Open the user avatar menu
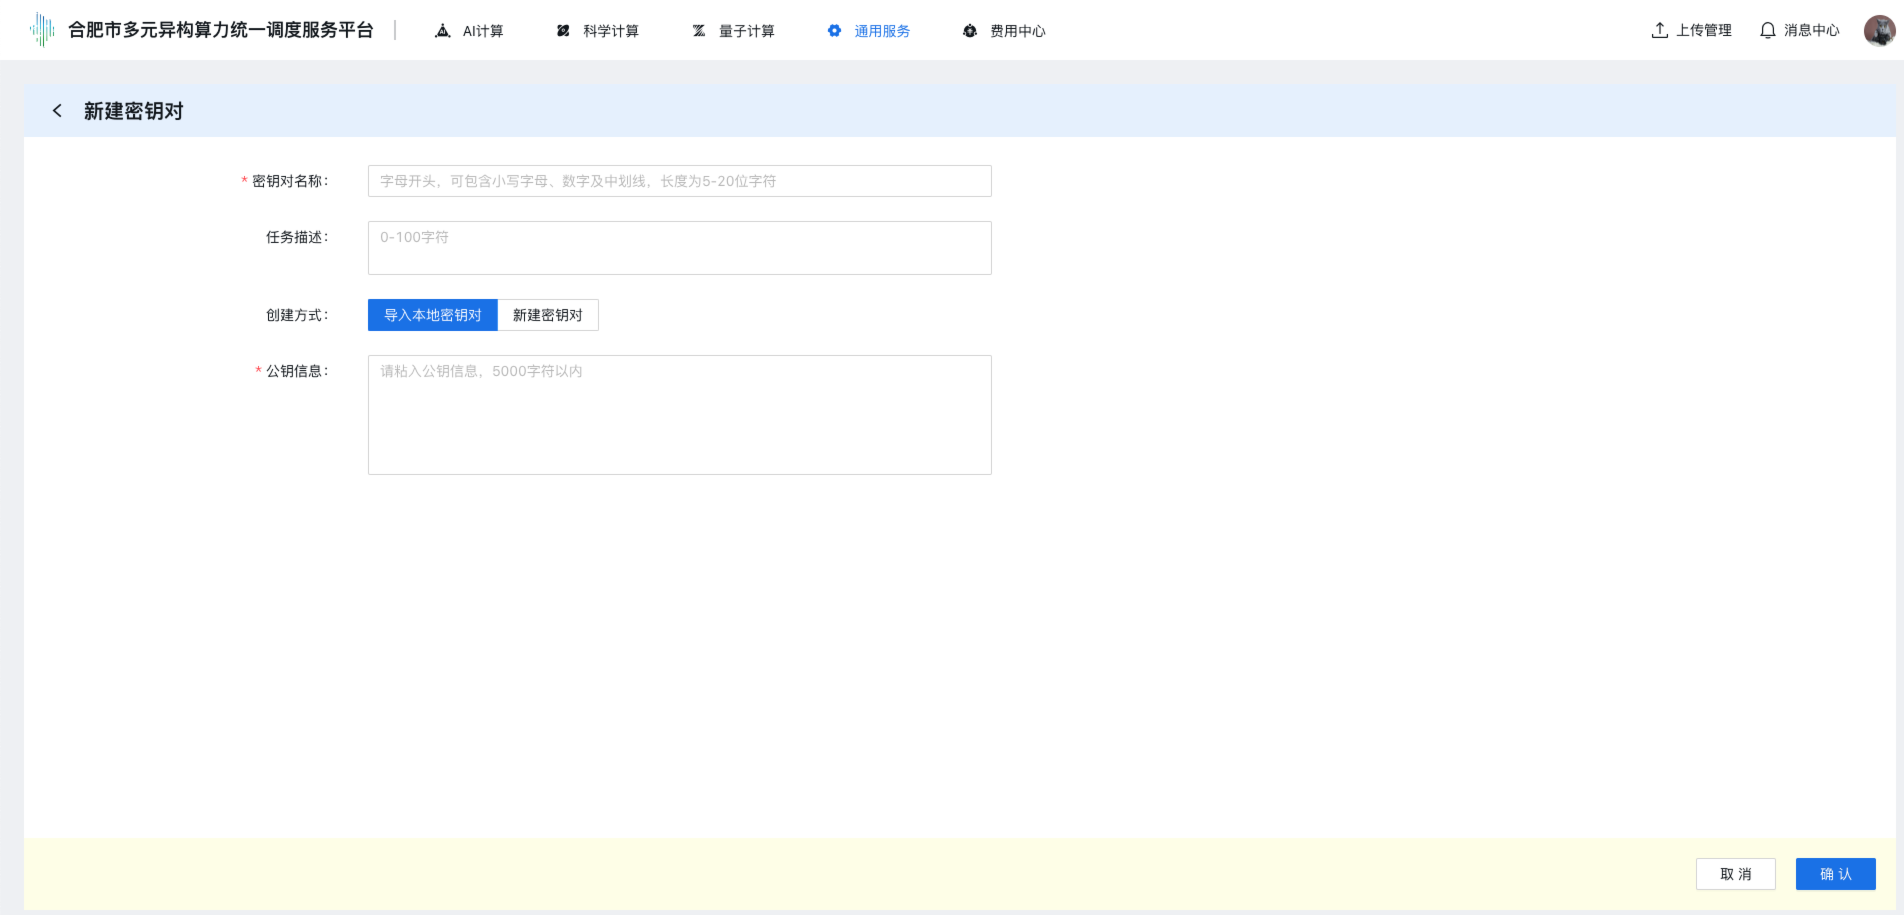This screenshot has width=1904, height=915. pos(1879,30)
